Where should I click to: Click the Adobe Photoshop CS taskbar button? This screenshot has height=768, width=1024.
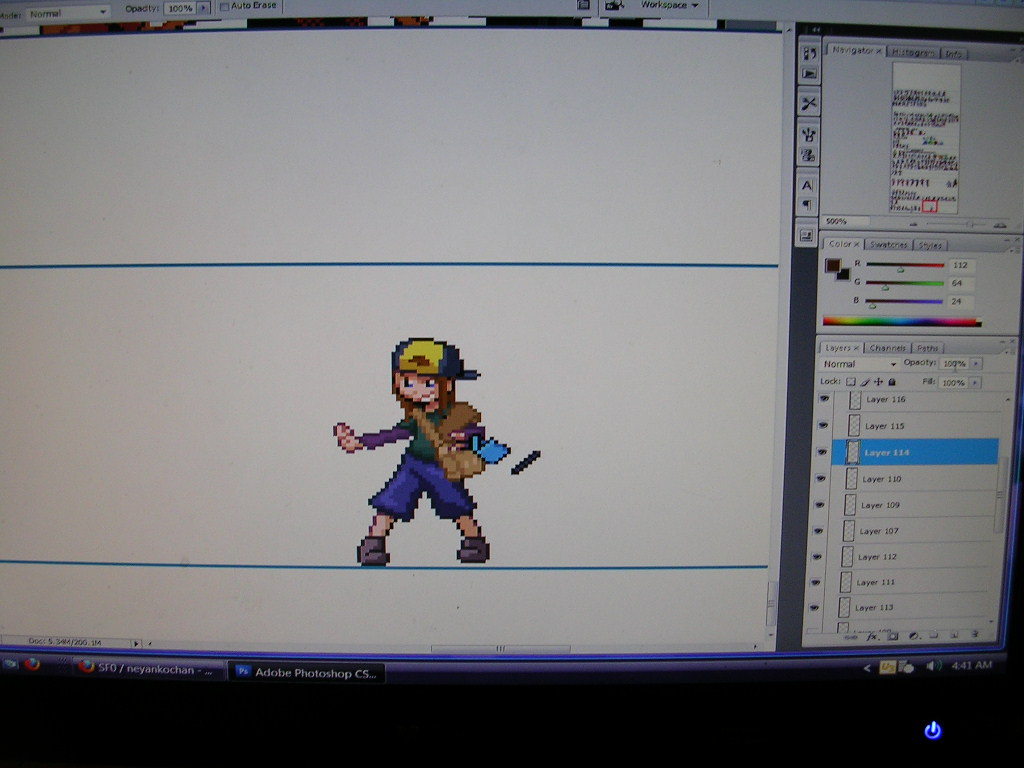(x=307, y=672)
